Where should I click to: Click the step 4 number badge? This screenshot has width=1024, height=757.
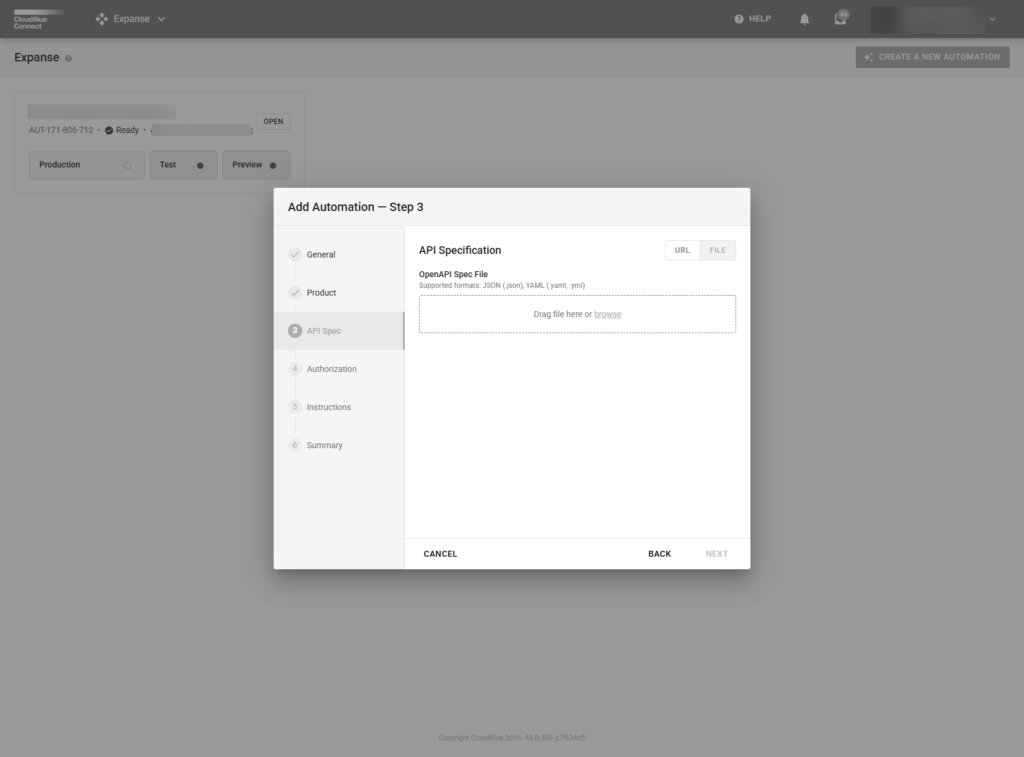[295, 368]
